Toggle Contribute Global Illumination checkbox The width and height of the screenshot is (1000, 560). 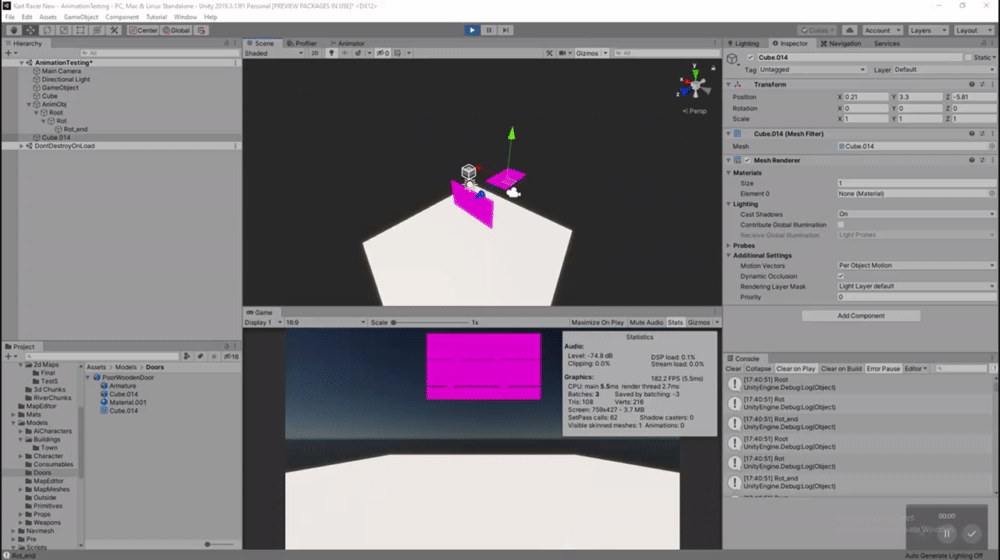point(841,225)
